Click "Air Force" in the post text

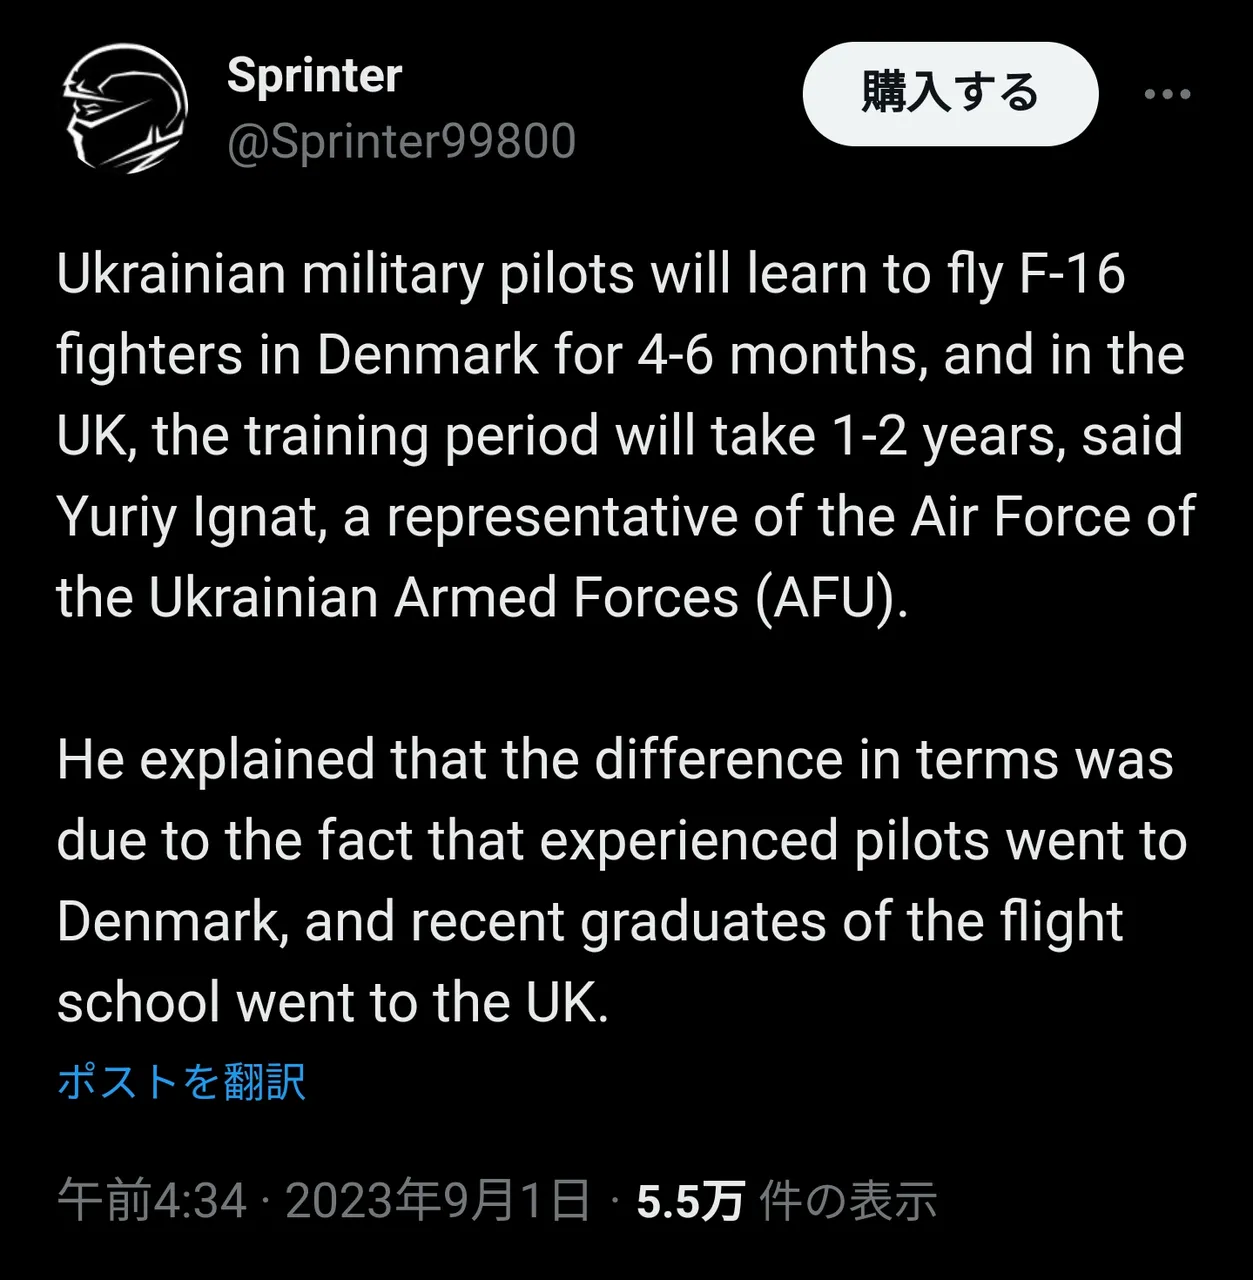(x=1020, y=517)
